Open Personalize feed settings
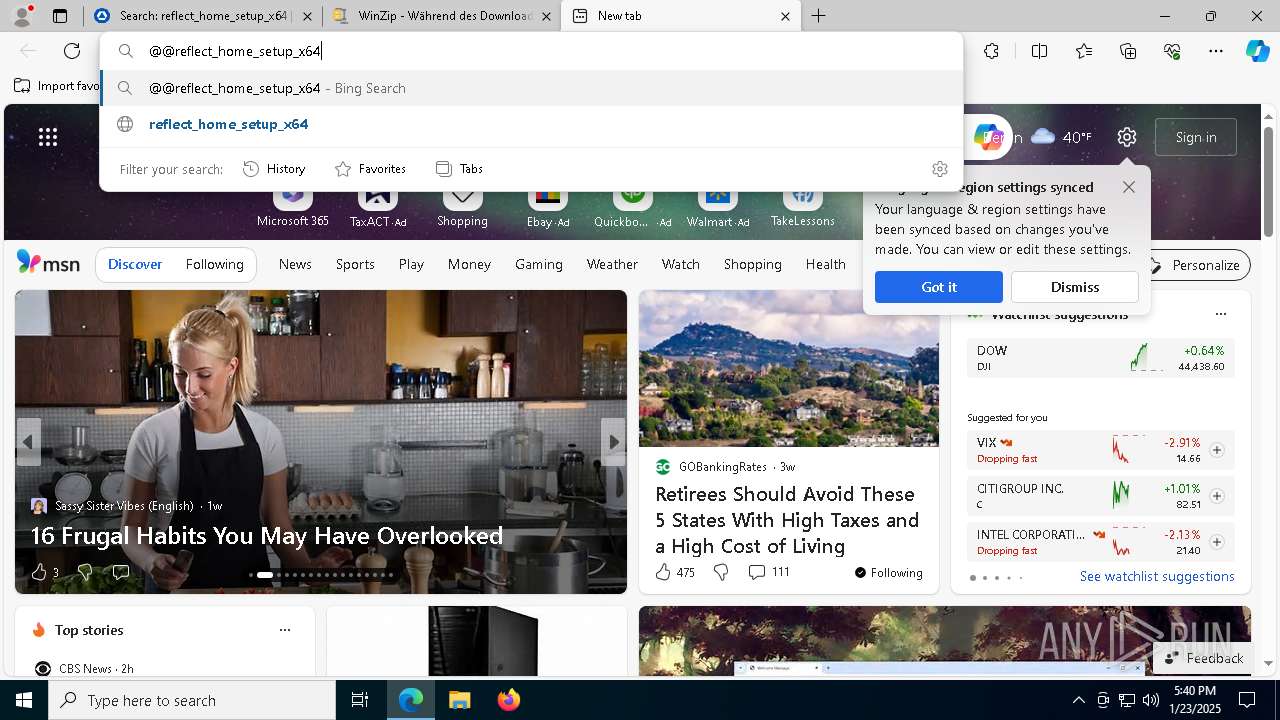Screen dimensions: 1280x720 (1195, 265)
